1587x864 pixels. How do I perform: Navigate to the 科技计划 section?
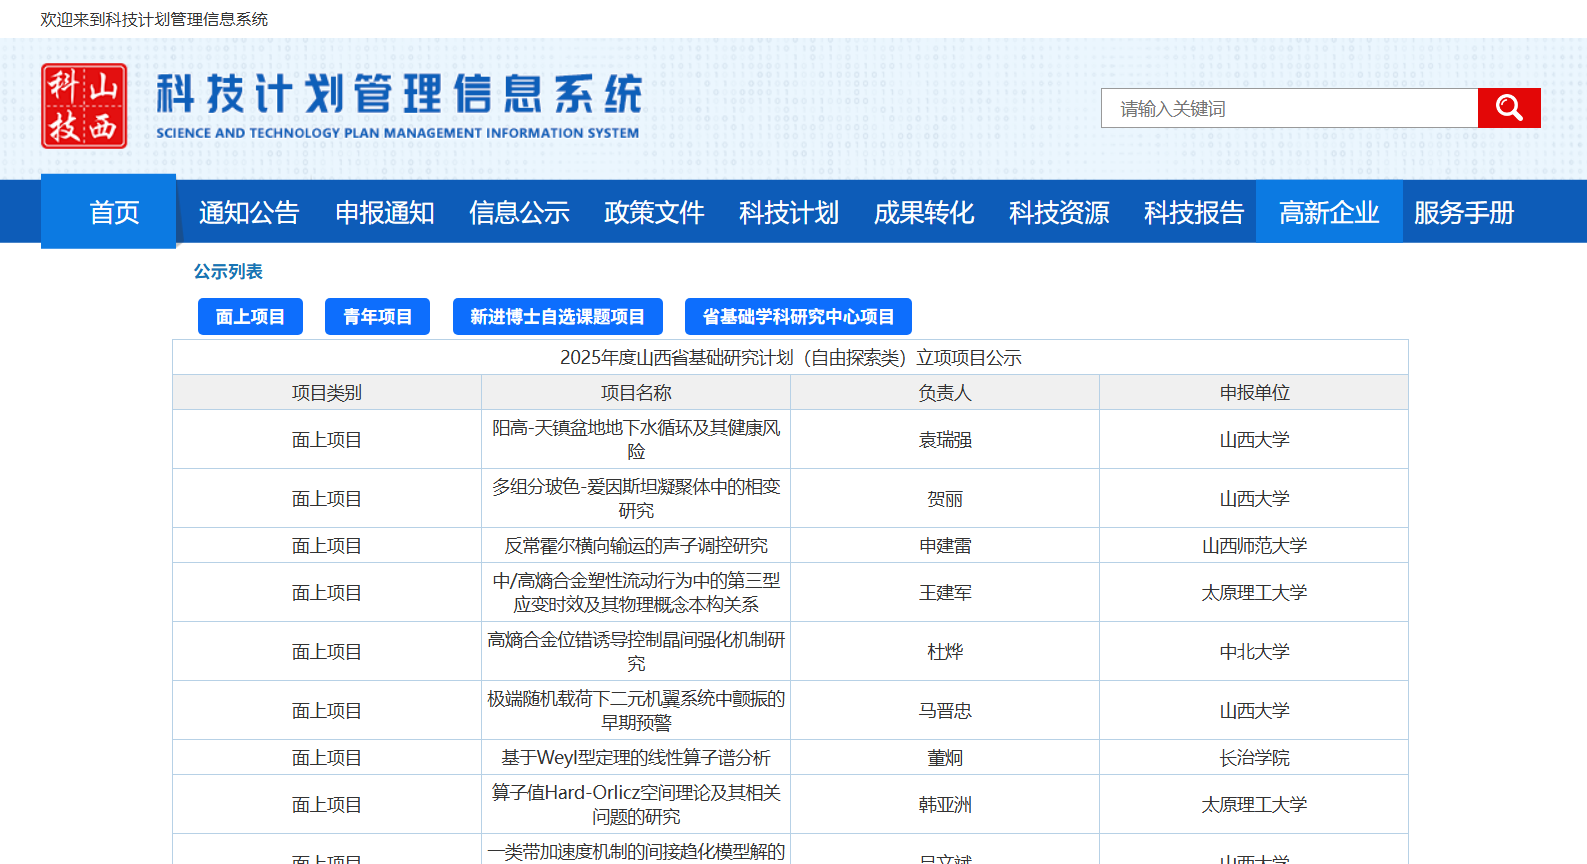tap(789, 212)
